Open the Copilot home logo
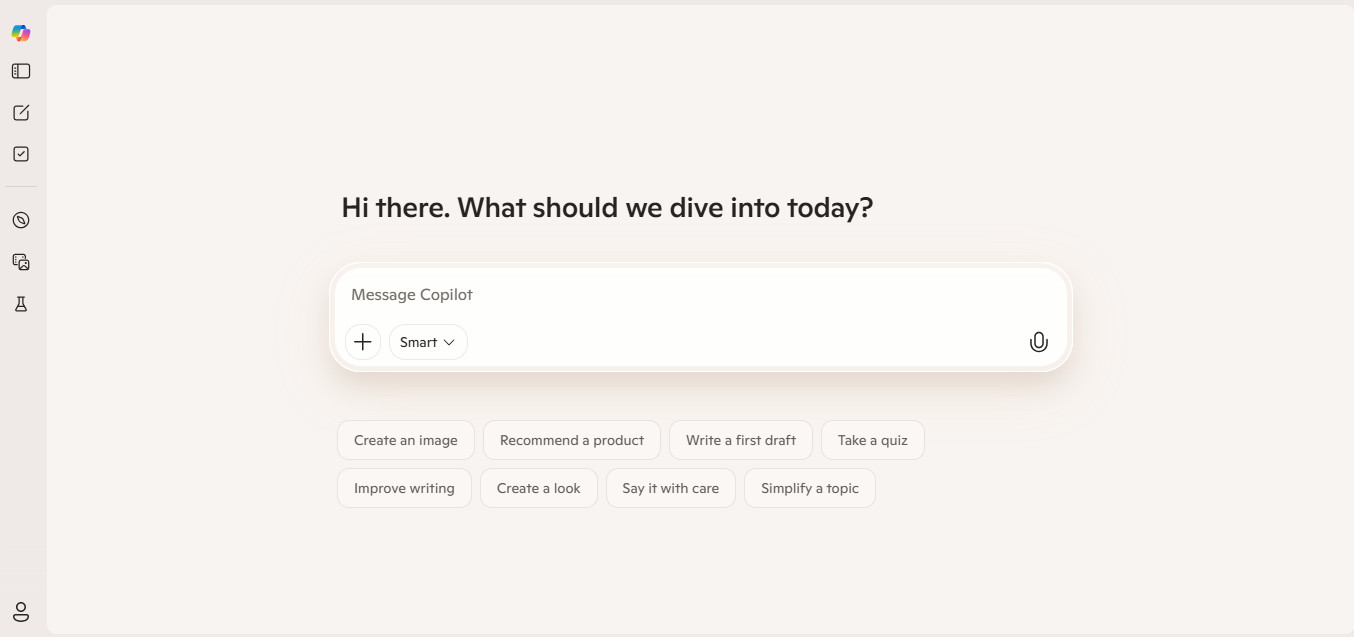Viewport: 1354px width, 637px height. (20, 32)
